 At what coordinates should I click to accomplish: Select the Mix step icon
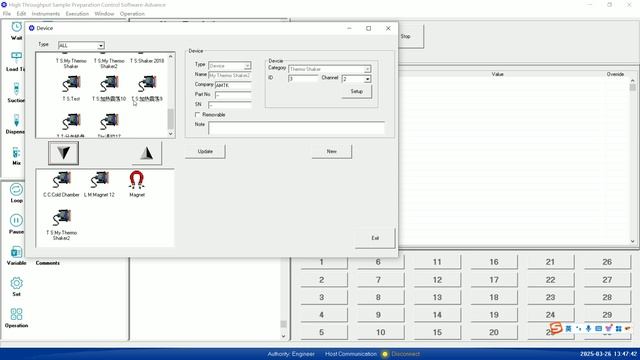coord(16,152)
